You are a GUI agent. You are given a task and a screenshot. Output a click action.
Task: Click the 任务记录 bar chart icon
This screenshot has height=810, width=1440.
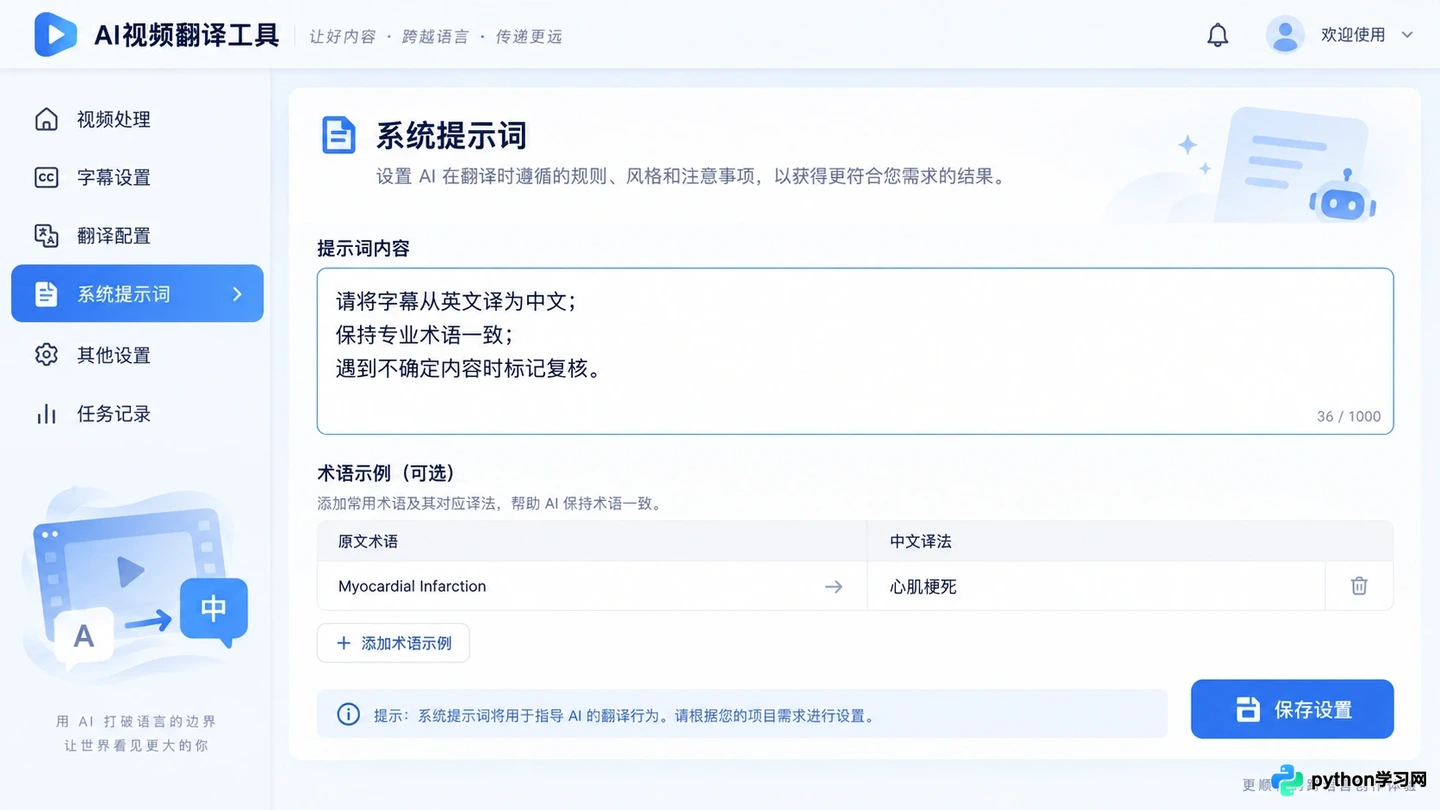pyautogui.click(x=46, y=414)
